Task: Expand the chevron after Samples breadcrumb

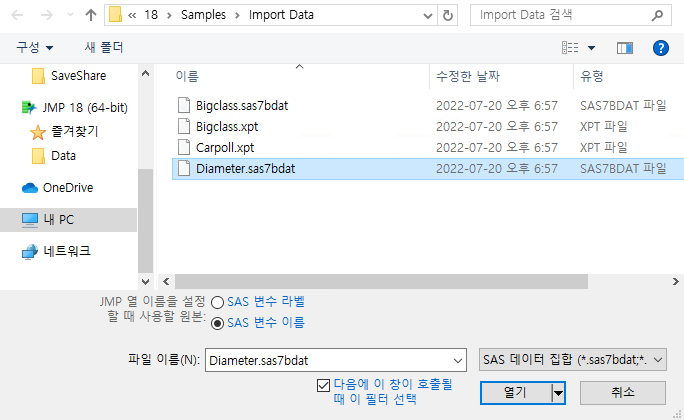Action: 237,16
